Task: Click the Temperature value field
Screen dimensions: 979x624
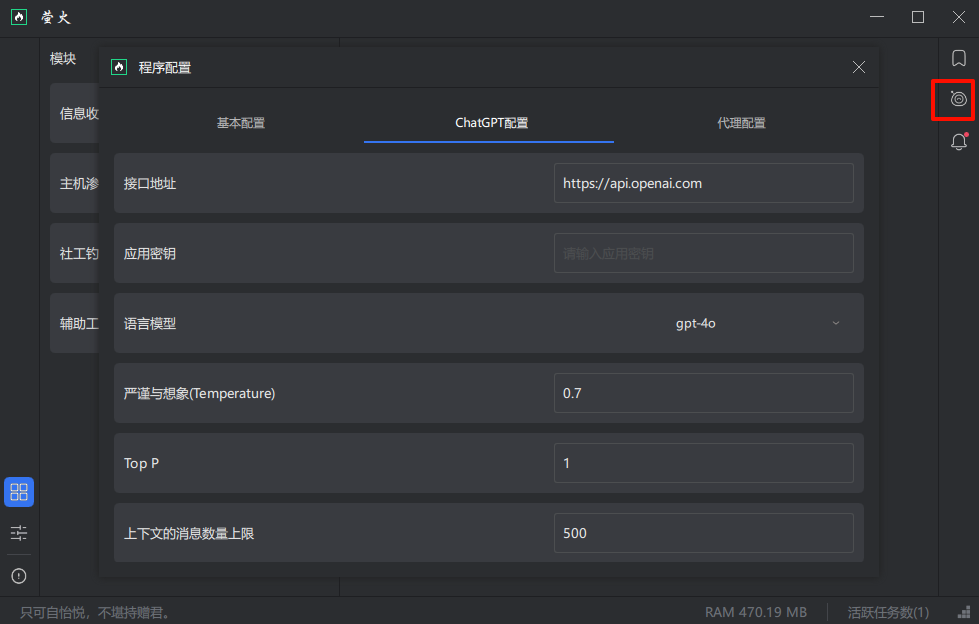Action: pos(703,393)
